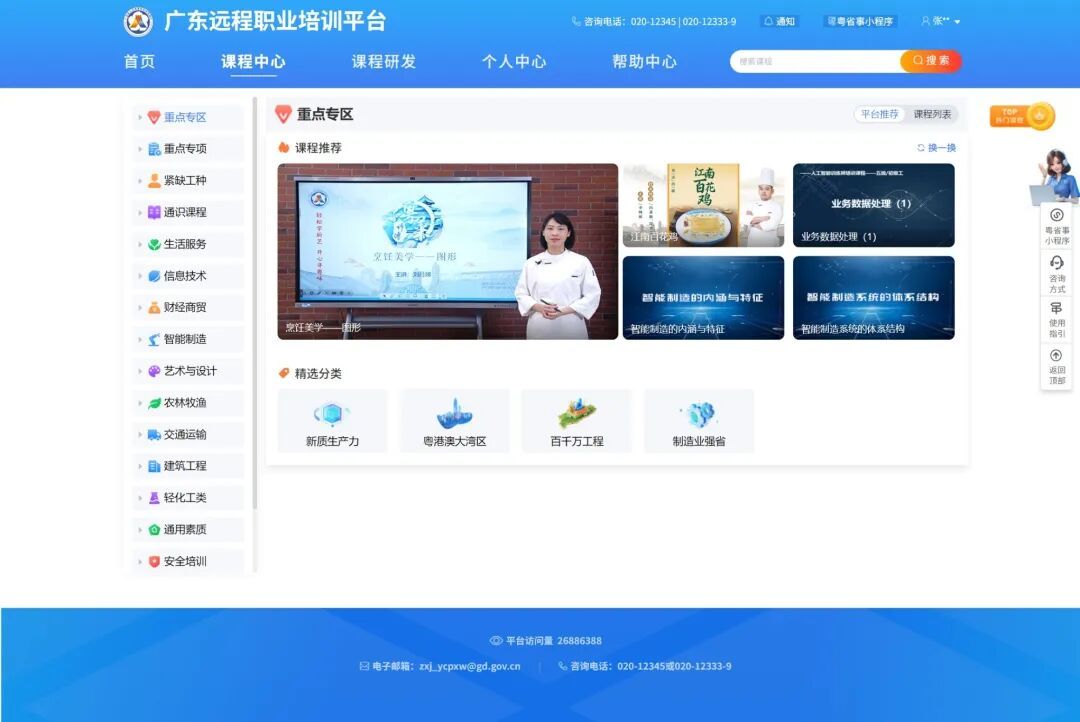Open the user account dropdown arrow

coord(957,22)
